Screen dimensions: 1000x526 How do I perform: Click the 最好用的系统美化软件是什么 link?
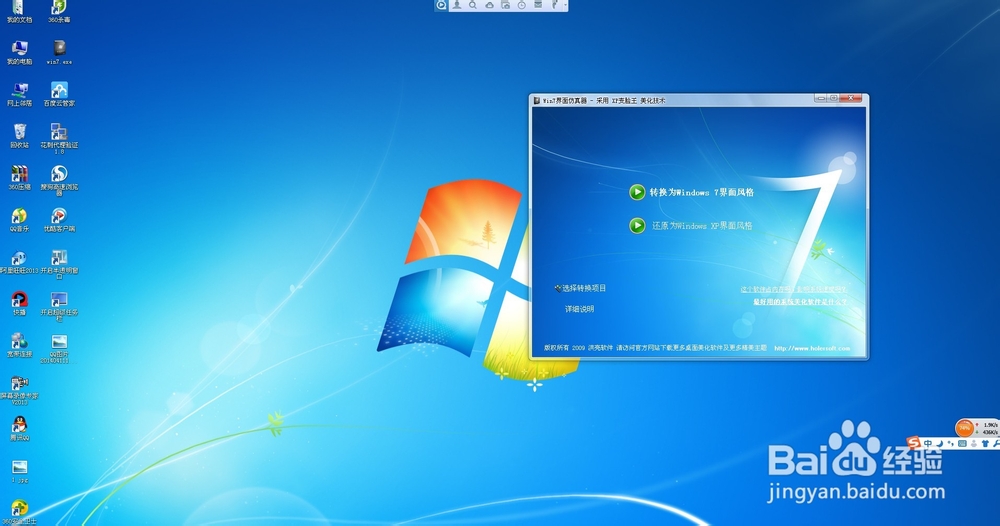[x=800, y=302]
